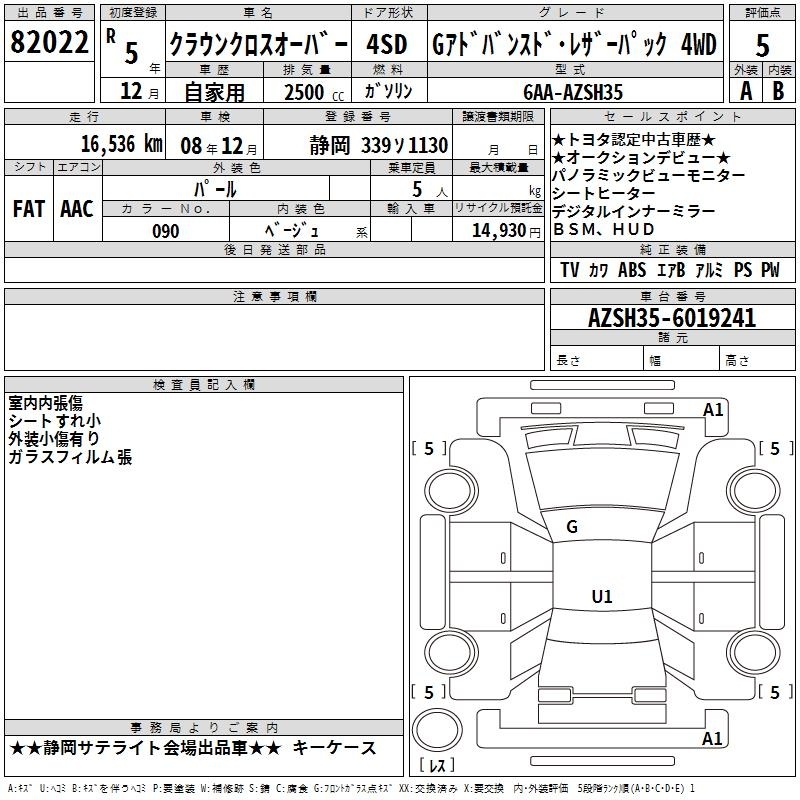Screen dimensions: 800x800
Task: Click the 検査員記入欄 section header
Action: [x=204, y=385]
